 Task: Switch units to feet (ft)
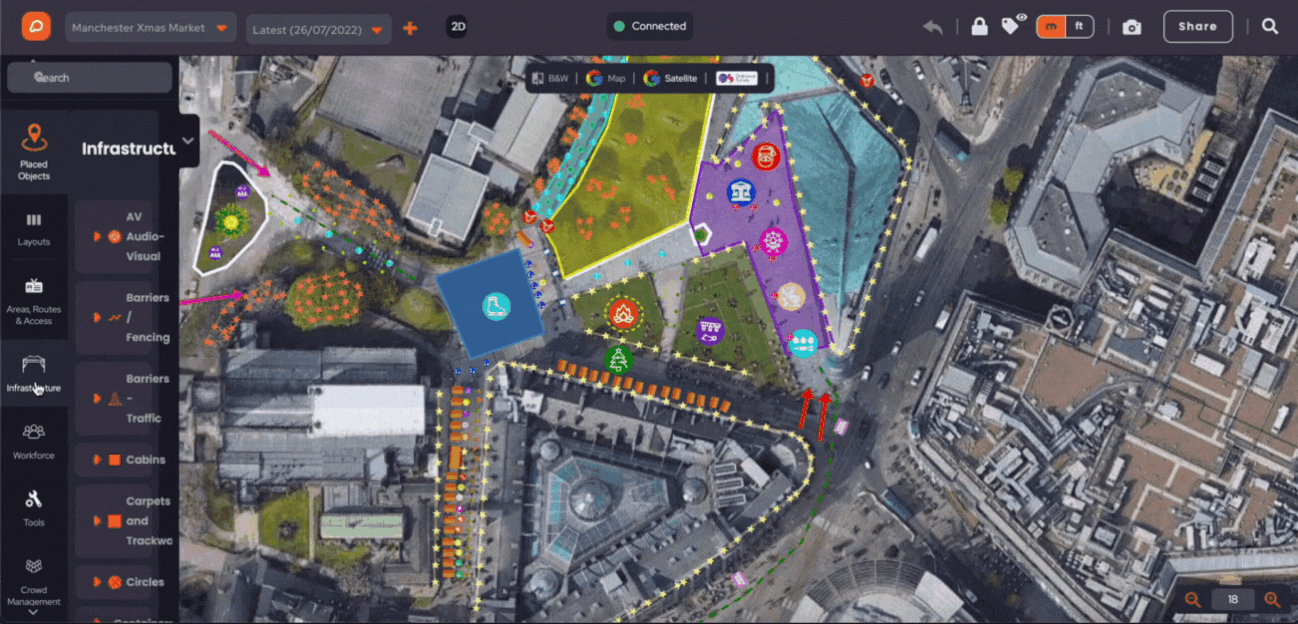[1079, 27]
